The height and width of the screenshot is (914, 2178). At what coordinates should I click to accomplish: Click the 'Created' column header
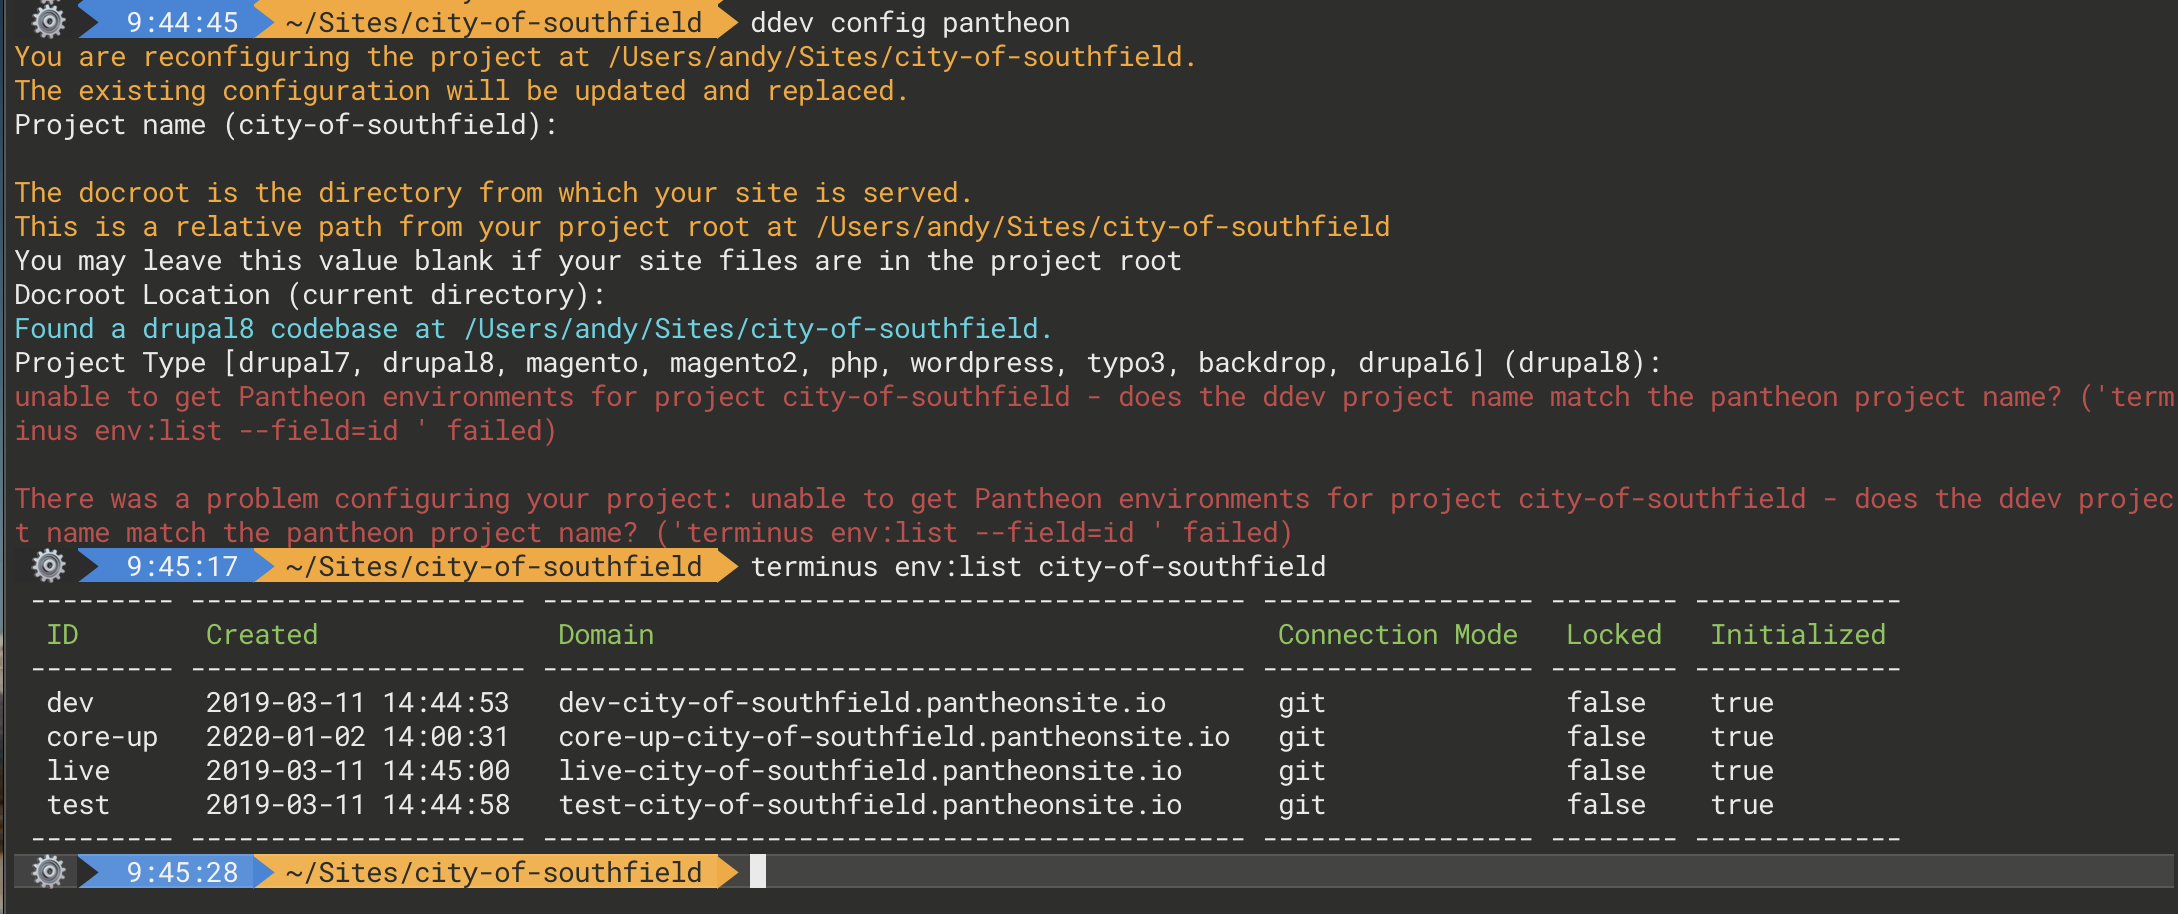coord(262,635)
